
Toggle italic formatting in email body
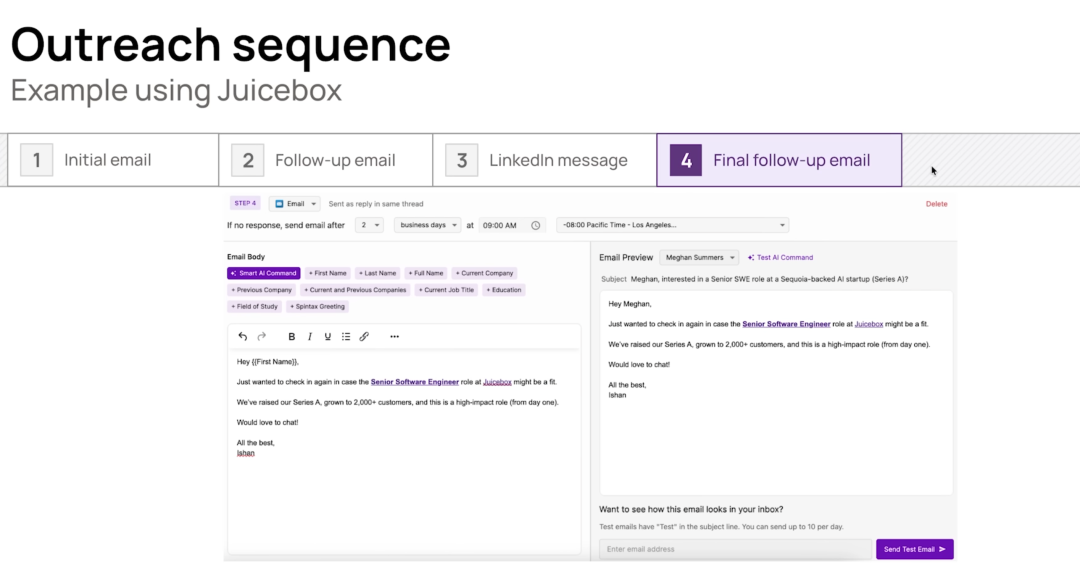tap(310, 337)
